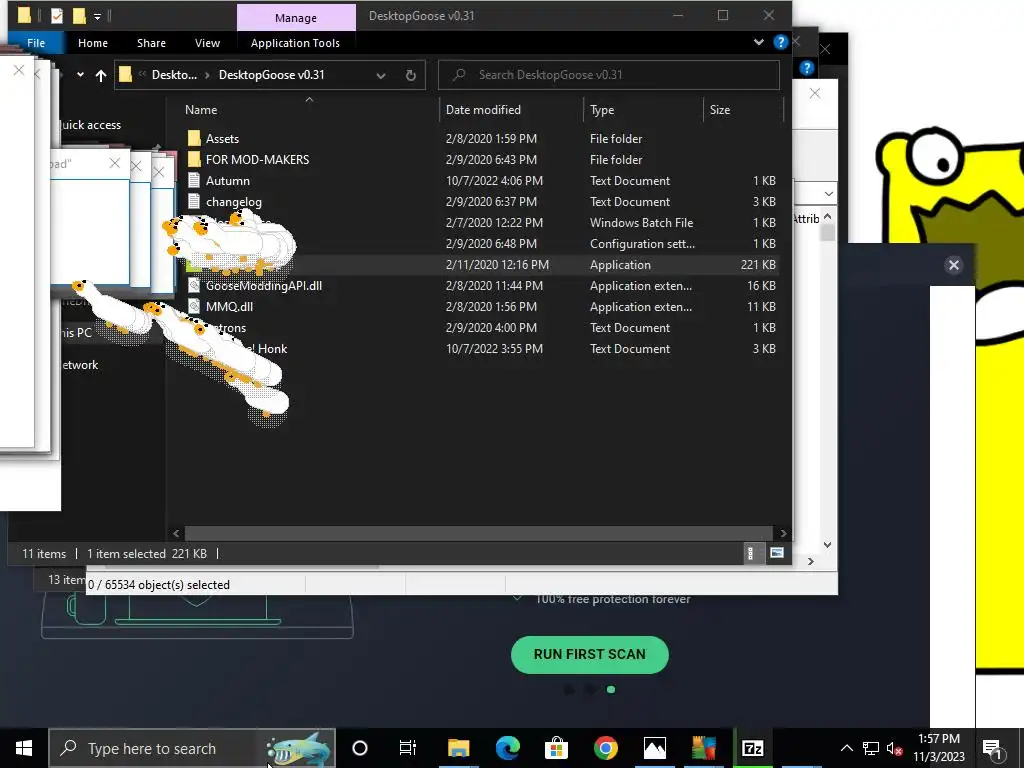Sort files by Size column header
The width and height of the screenshot is (1024, 768).
coord(720,110)
